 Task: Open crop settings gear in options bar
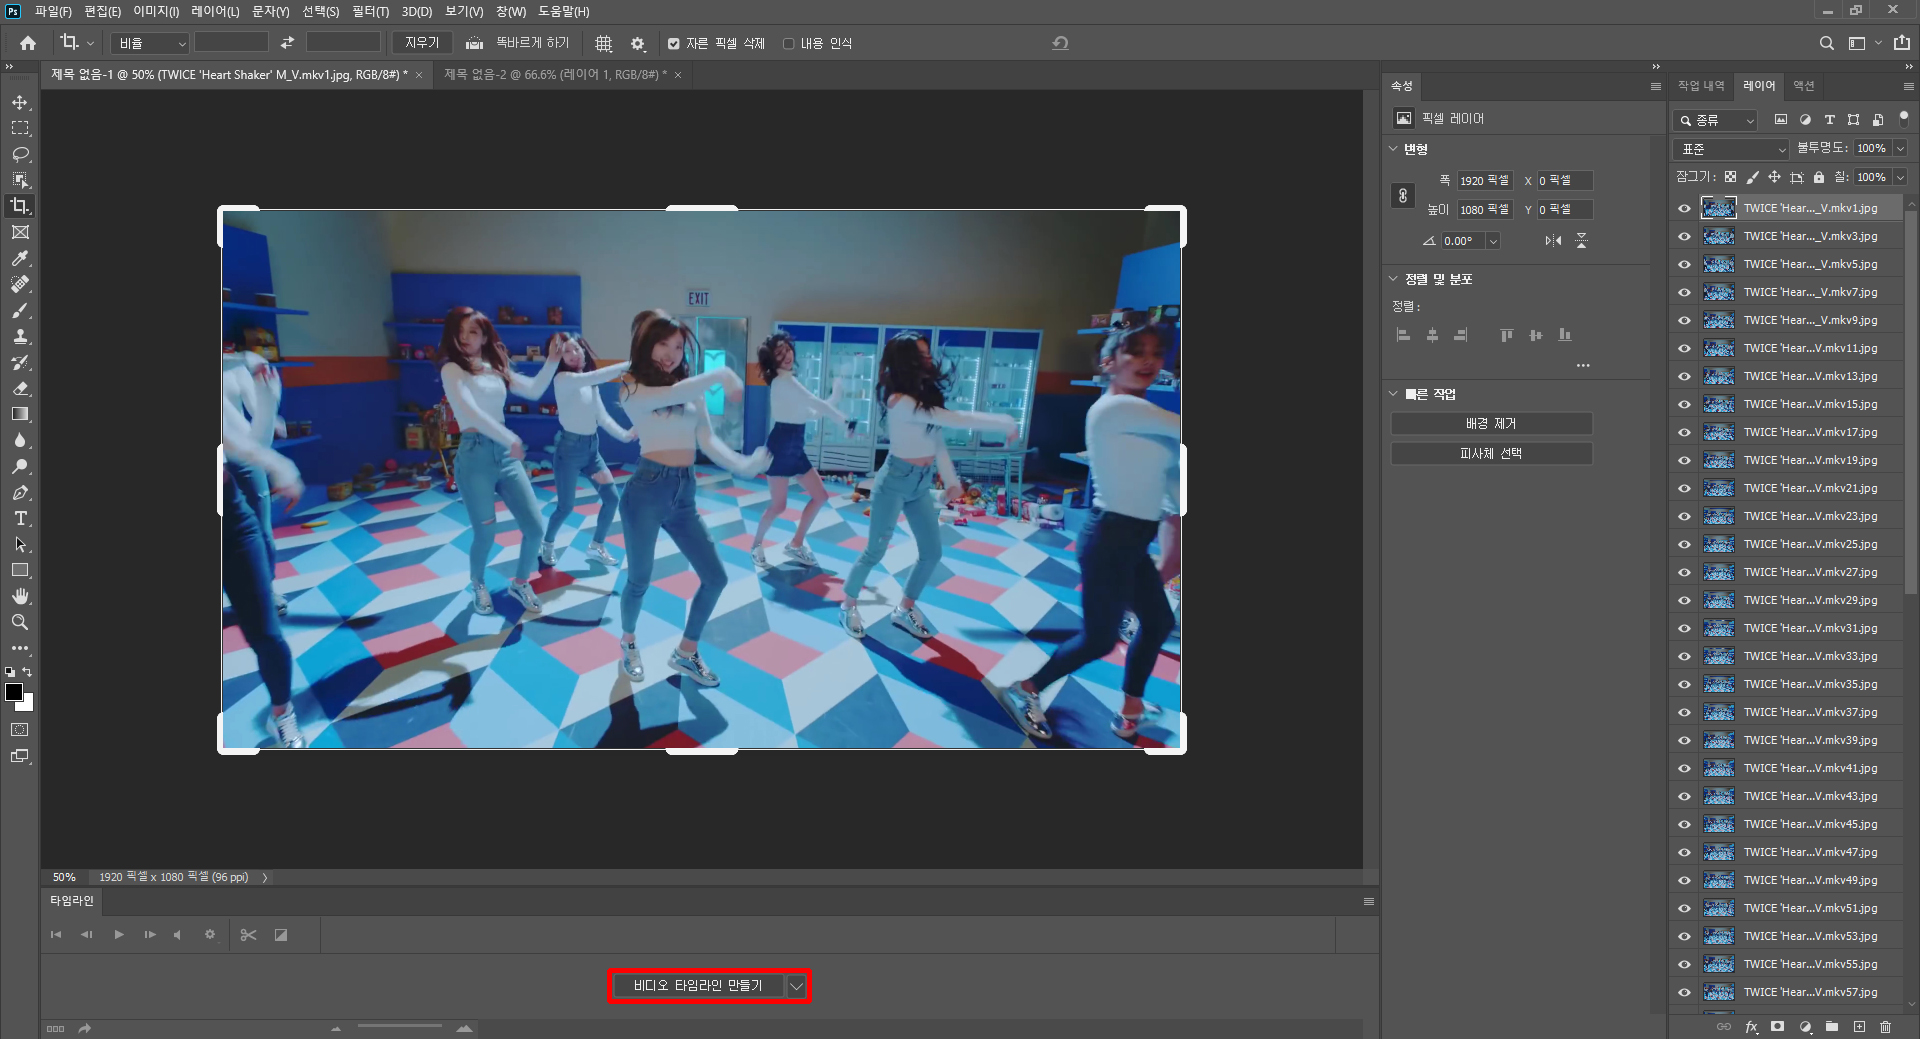[x=638, y=43]
